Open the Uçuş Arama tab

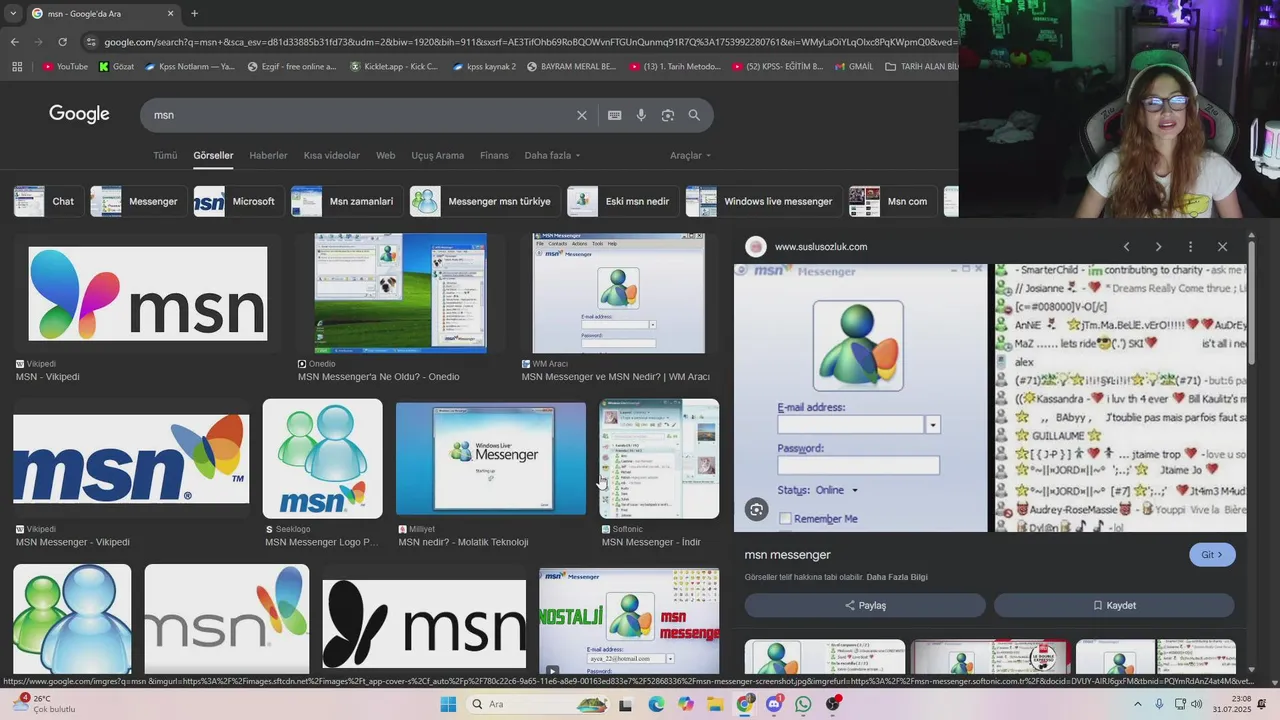[438, 156]
